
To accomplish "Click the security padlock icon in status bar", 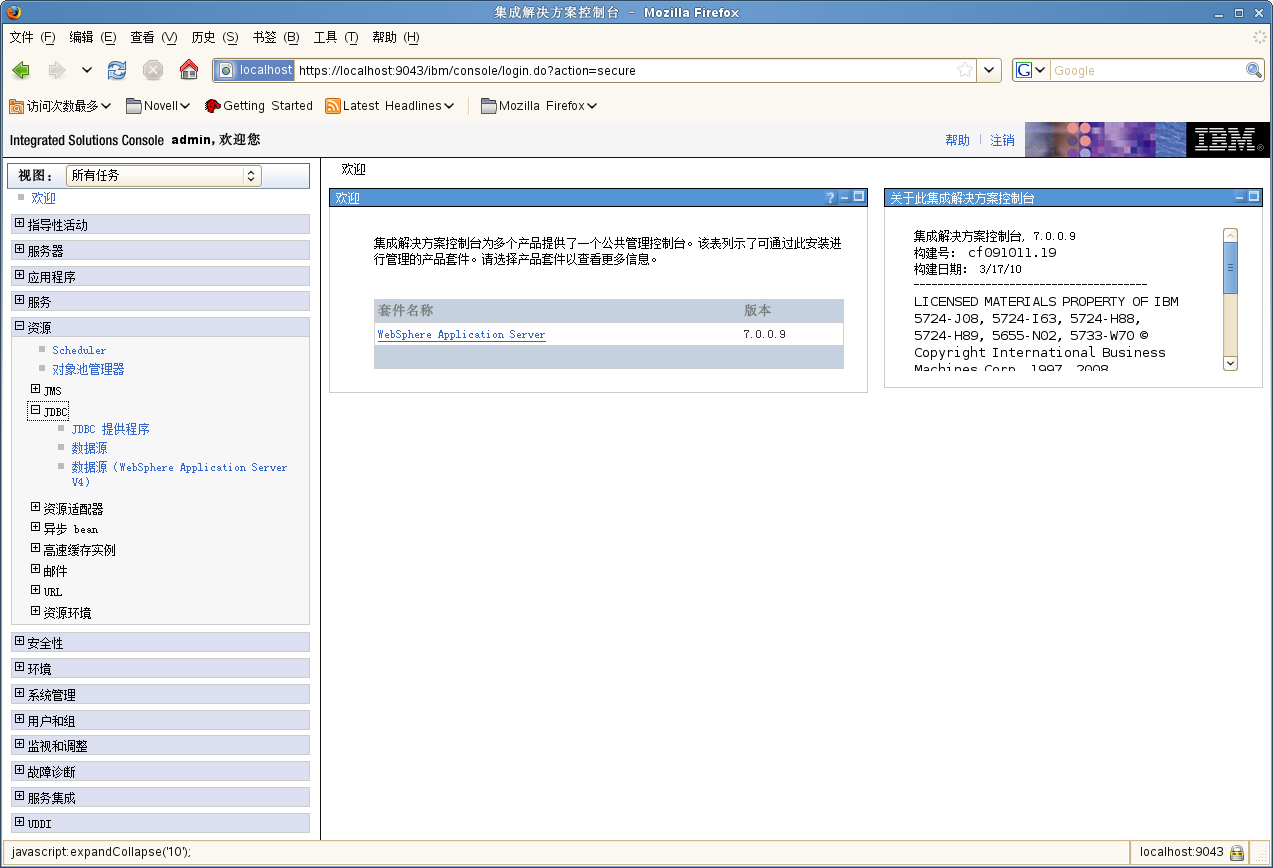I will pos(1237,853).
